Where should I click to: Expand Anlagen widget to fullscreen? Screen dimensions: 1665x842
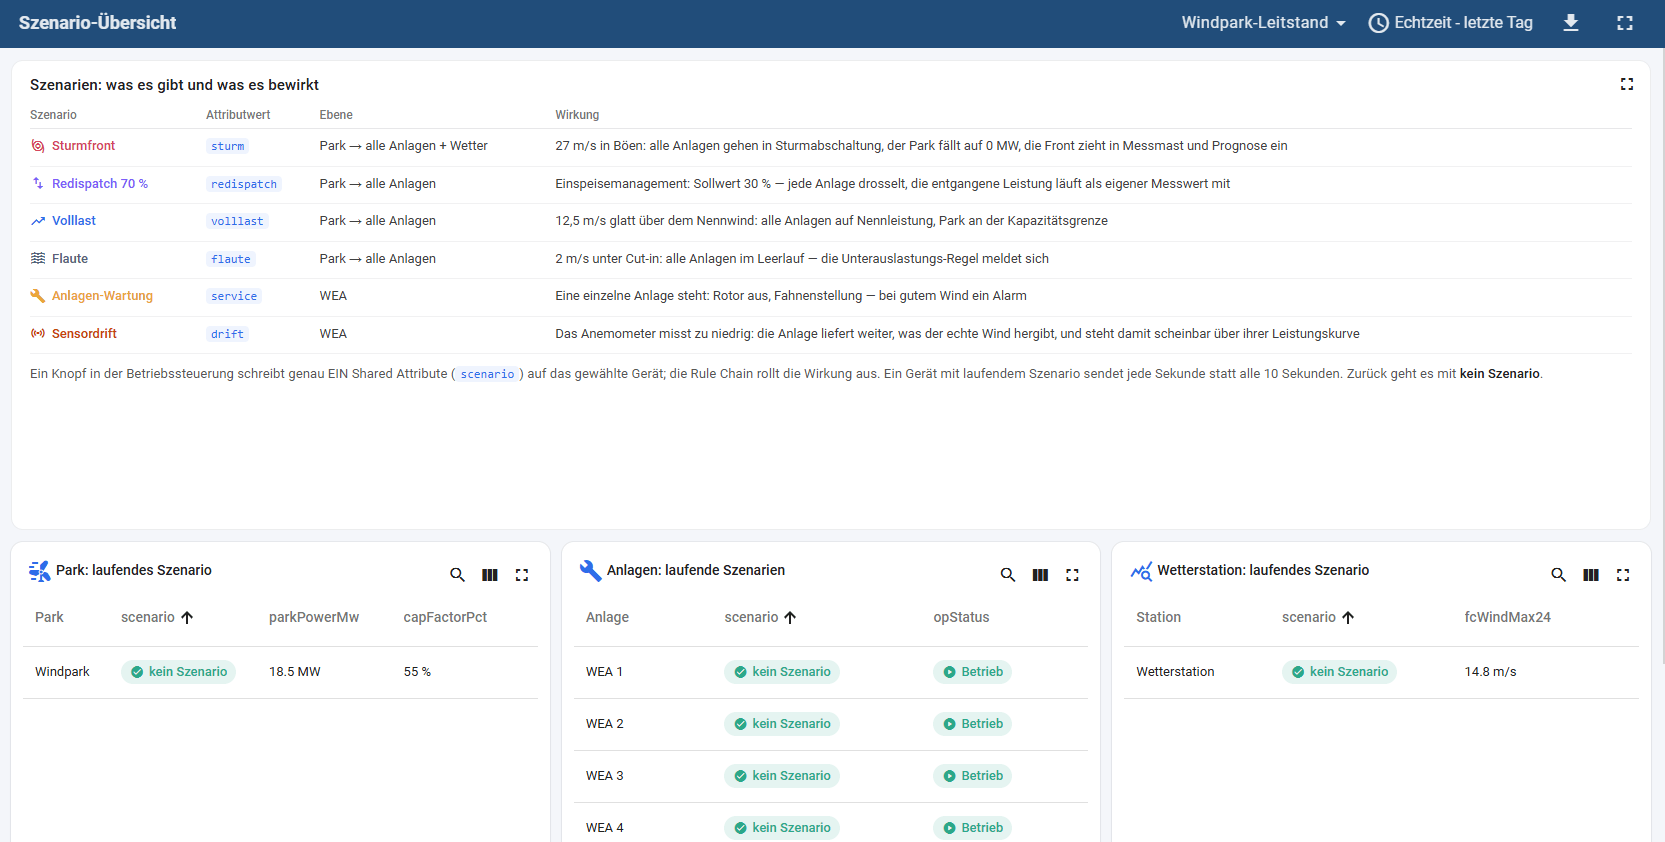pyautogui.click(x=1073, y=575)
